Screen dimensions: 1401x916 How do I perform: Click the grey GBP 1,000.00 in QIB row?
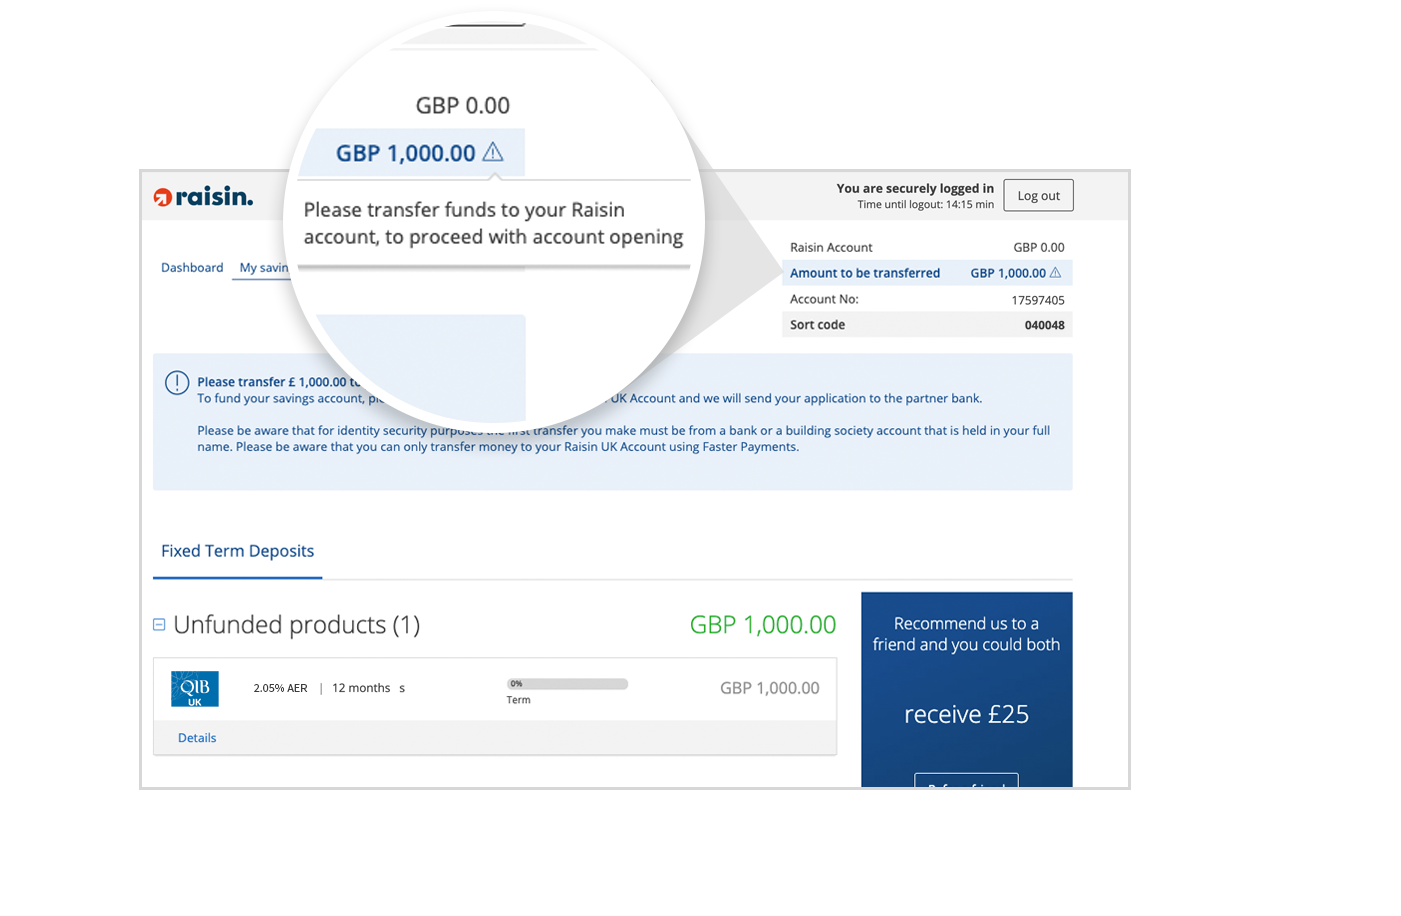point(770,688)
